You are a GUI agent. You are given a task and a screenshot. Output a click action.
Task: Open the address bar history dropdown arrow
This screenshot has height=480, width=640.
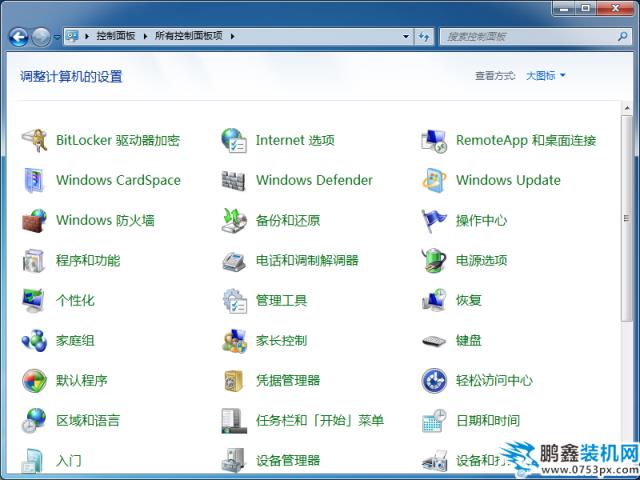click(406, 36)
